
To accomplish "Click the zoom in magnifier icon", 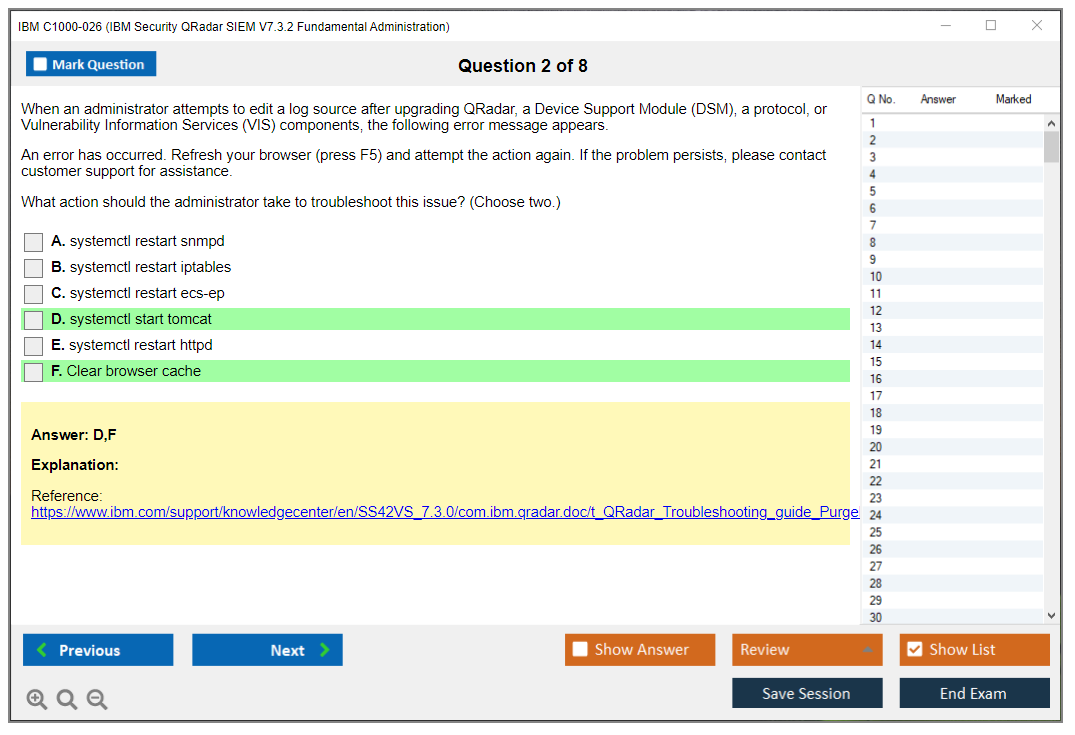I will point(37,700).
